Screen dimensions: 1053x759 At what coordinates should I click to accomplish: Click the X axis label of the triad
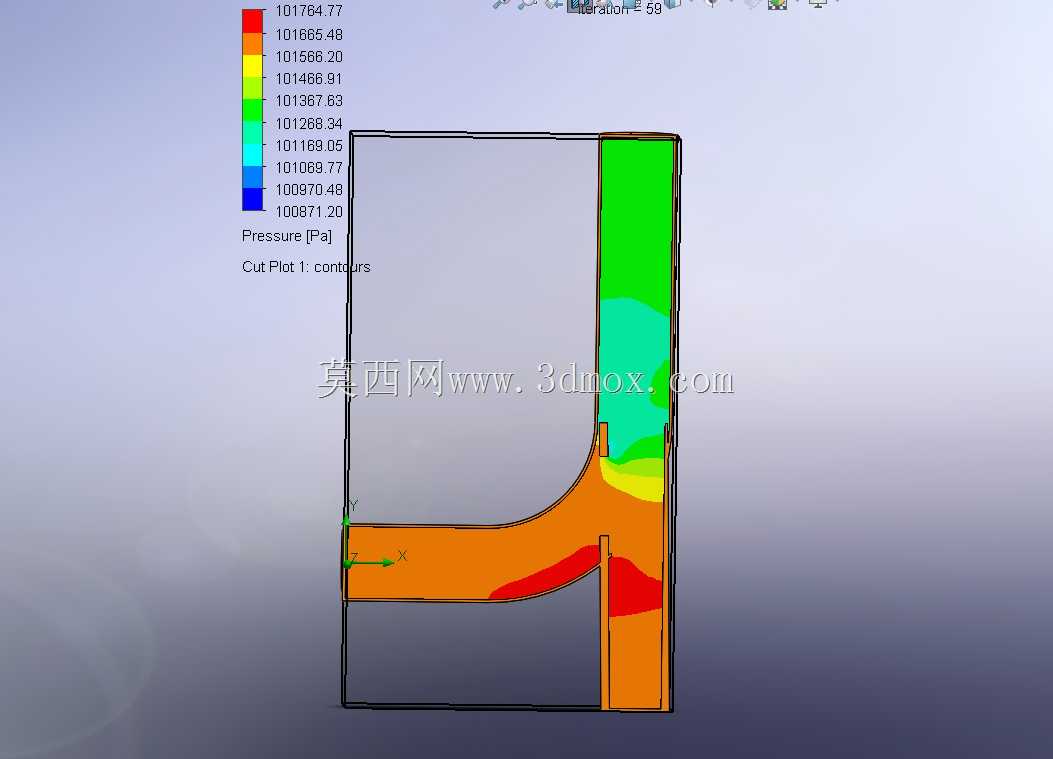click(402, 555)
